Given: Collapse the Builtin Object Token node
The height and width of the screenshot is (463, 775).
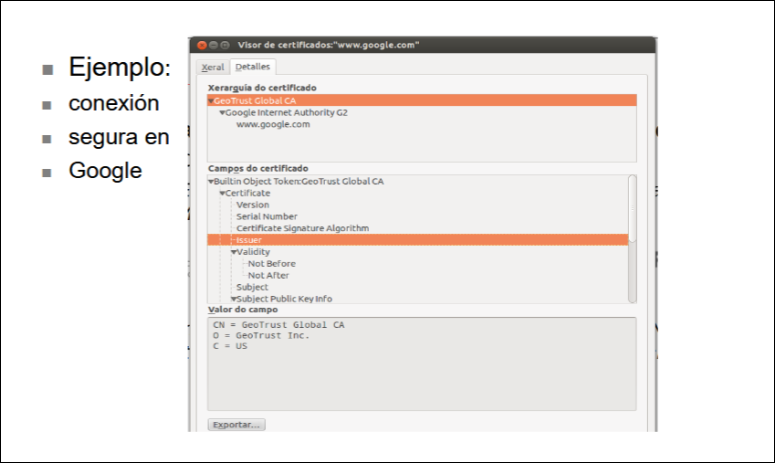Looking at the screenshot, I should coord(211,182).
